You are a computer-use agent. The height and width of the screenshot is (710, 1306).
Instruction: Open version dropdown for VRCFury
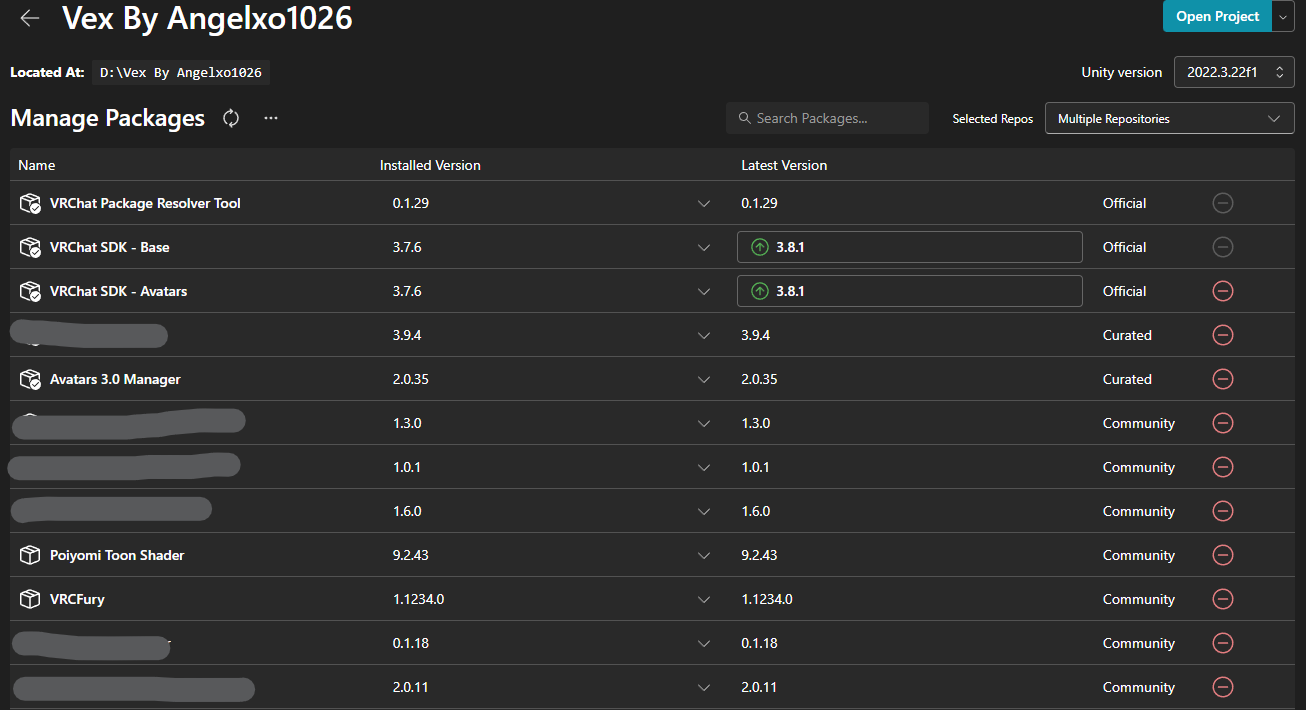click(704, 600)
